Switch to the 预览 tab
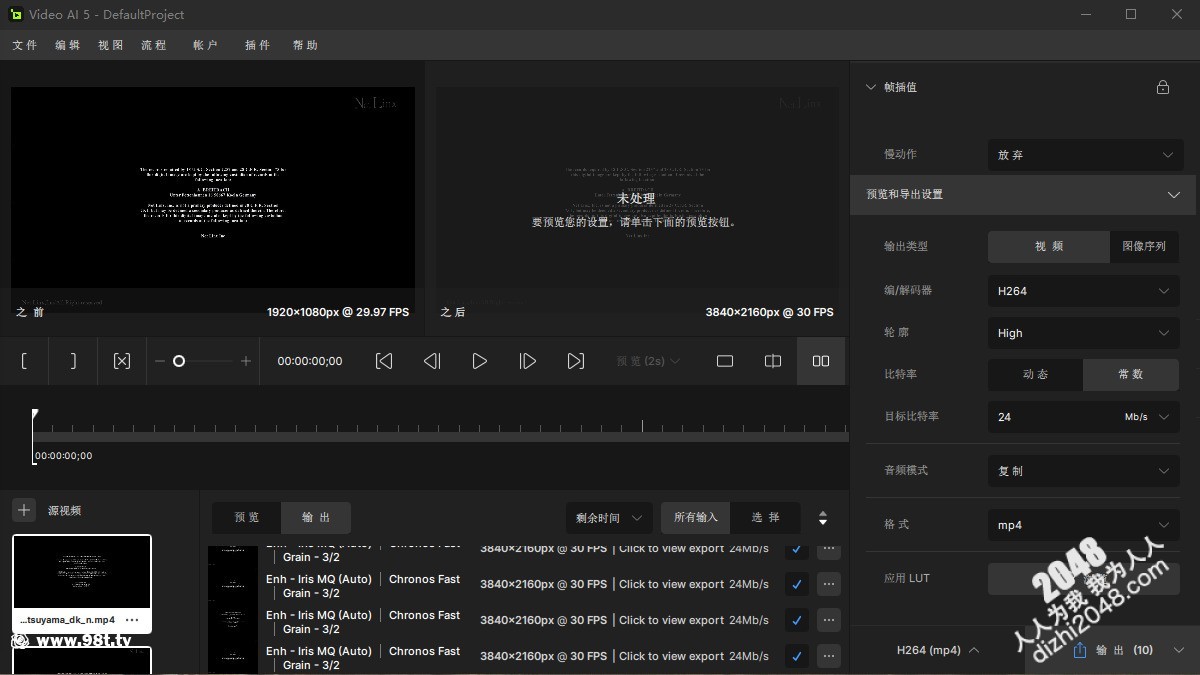 pos(247,517)
